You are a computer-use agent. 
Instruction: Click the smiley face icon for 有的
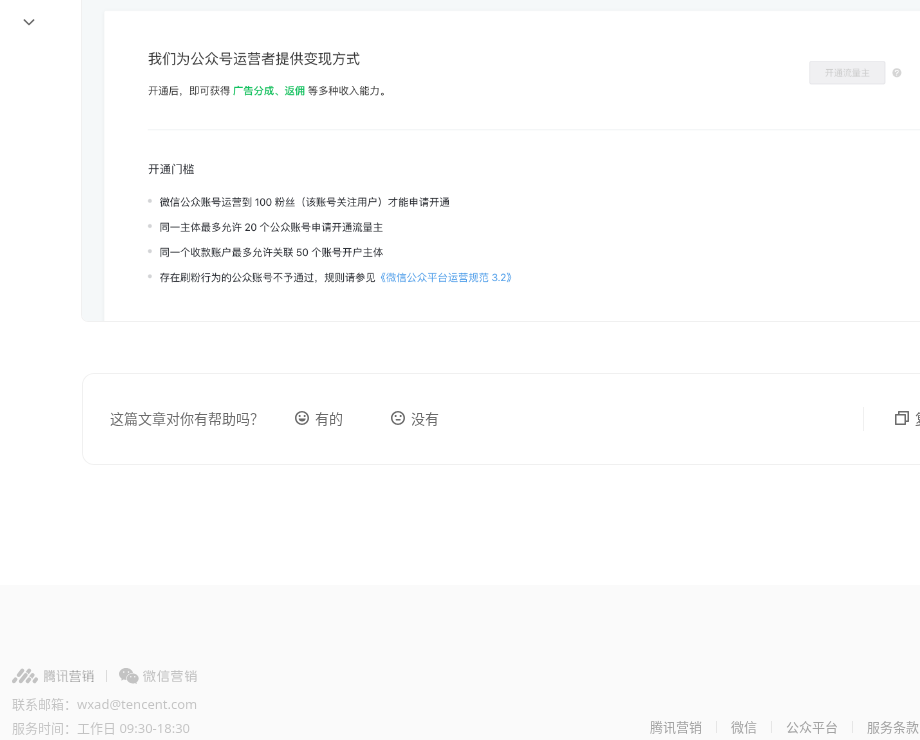tap(302, 418)
